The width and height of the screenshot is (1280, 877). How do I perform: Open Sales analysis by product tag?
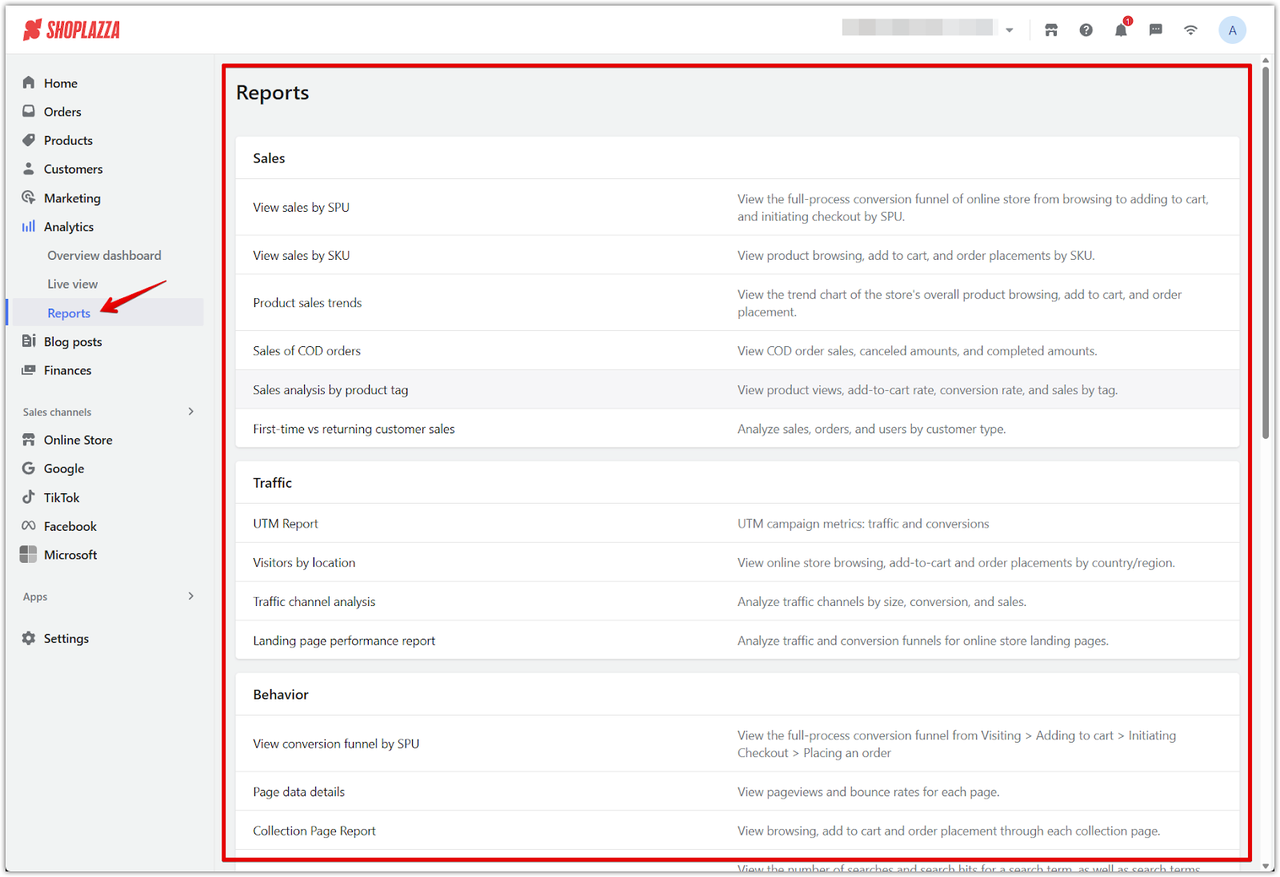(330, 390)
